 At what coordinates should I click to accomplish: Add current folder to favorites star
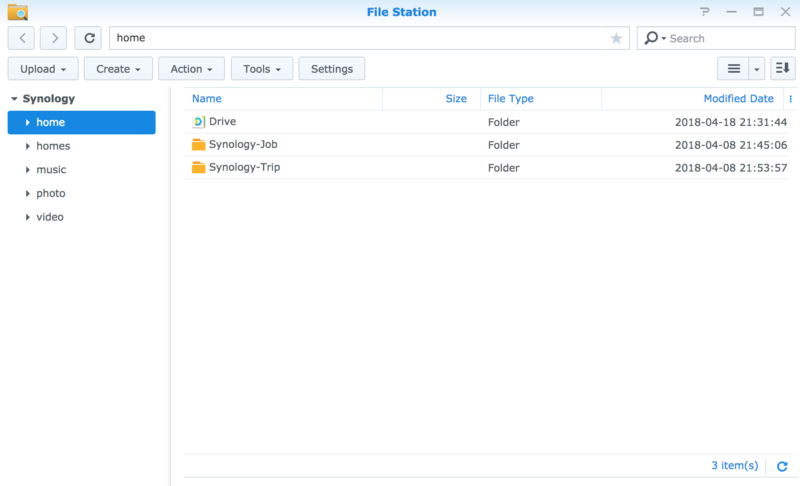tap(616, 38)
